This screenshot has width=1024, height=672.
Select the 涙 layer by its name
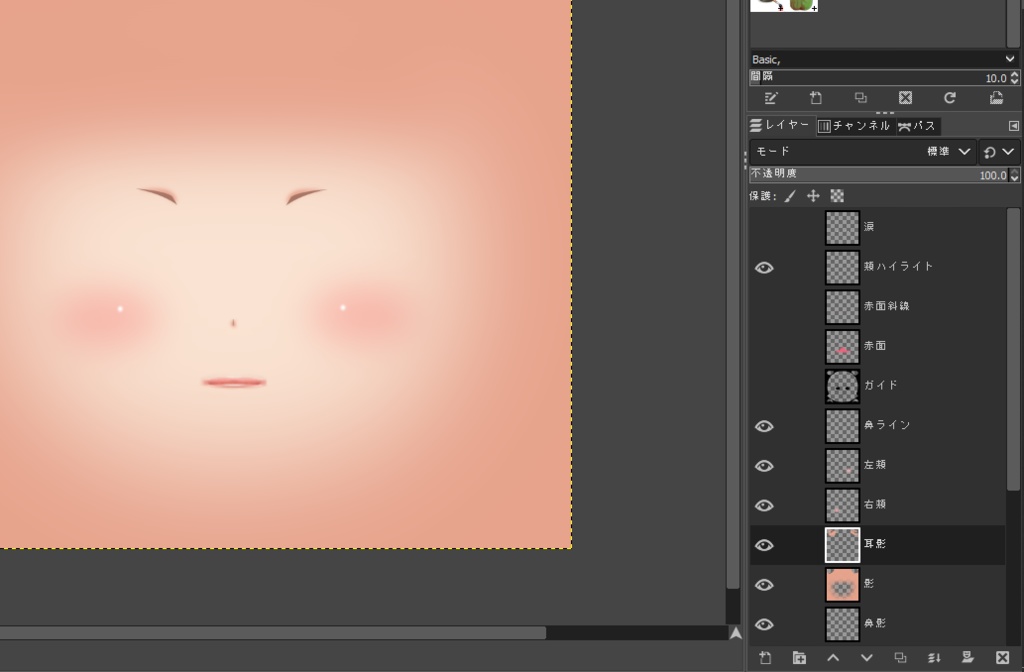(x=869, y=227)
